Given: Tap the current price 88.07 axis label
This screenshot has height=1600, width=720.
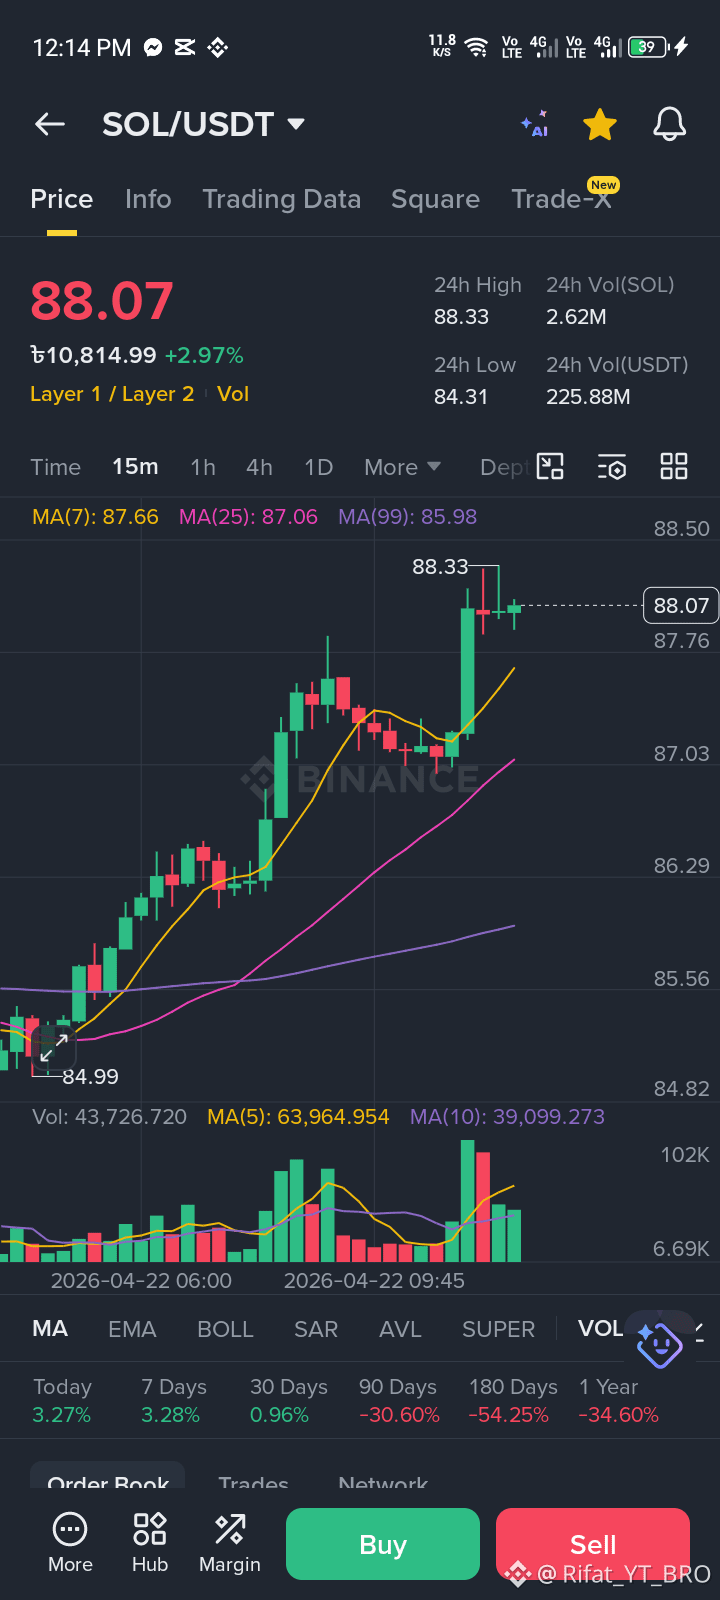Looking at the screenshot, I should (x=681, y=605).
